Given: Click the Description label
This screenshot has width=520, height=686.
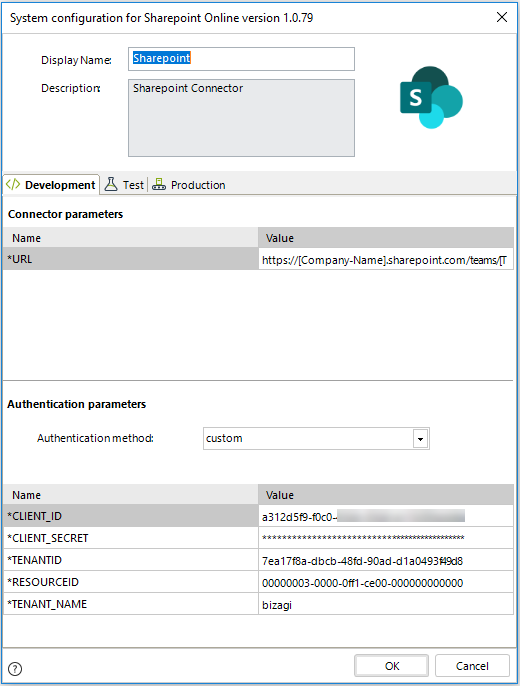Looking at the screenshot, I should coord(71,88).
